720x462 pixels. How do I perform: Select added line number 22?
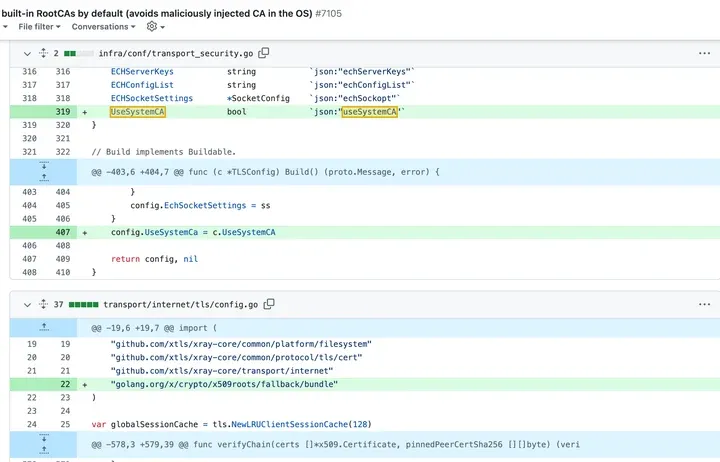point(65,384)
